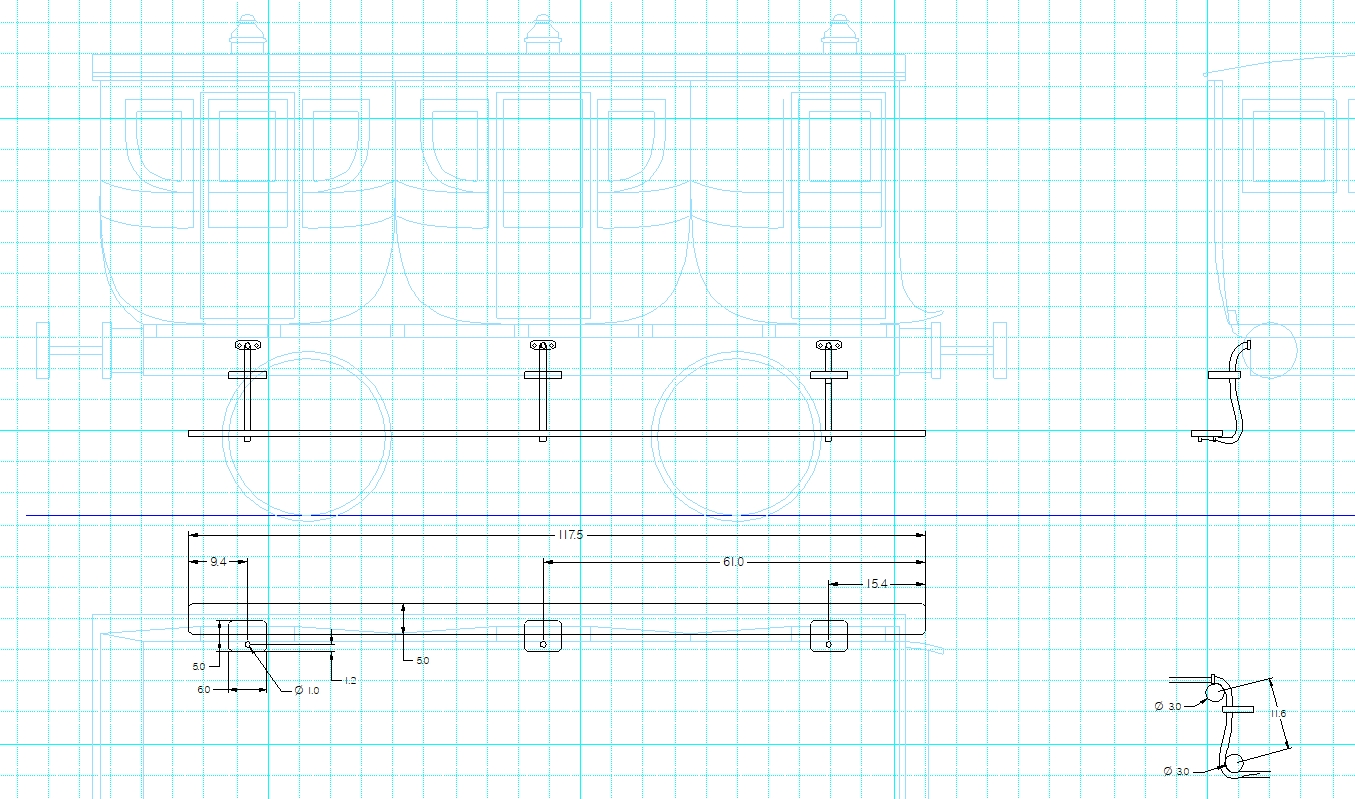Select the long footboard bar in side view
Image resolution: width=1355 pixels, height=799 pixels.
point(557,433)
